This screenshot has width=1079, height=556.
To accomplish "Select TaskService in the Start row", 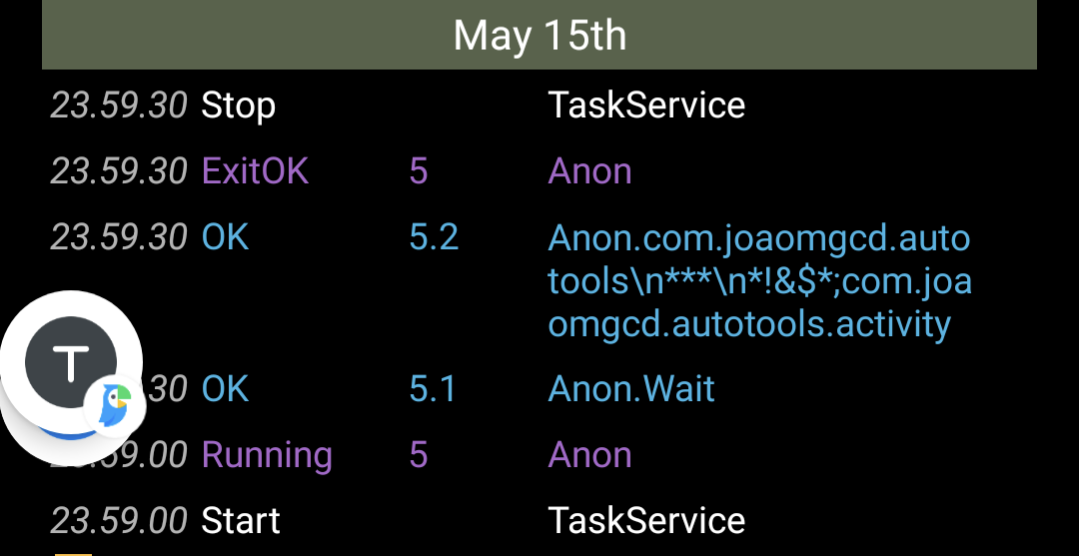I will coord(646,521).
